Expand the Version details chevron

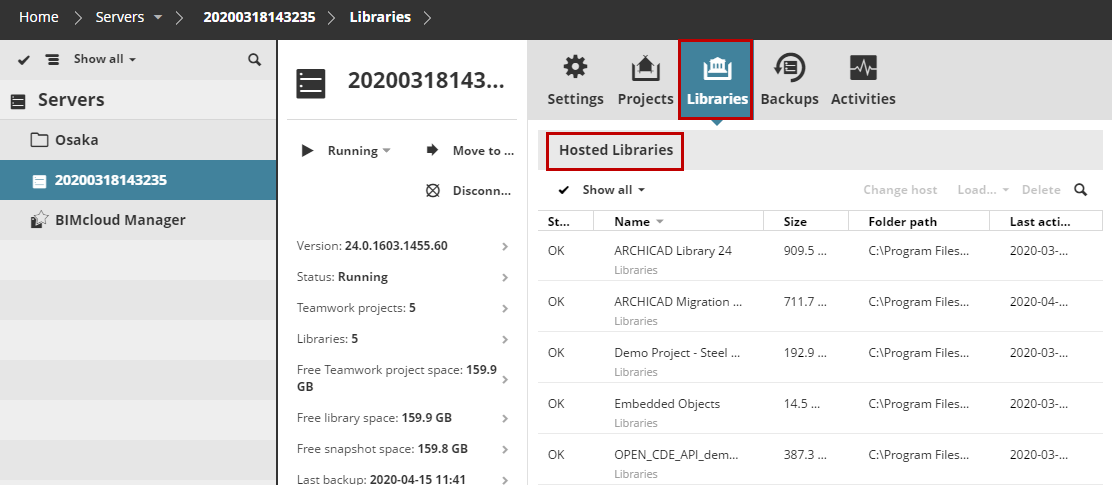[x=505, y=246]
